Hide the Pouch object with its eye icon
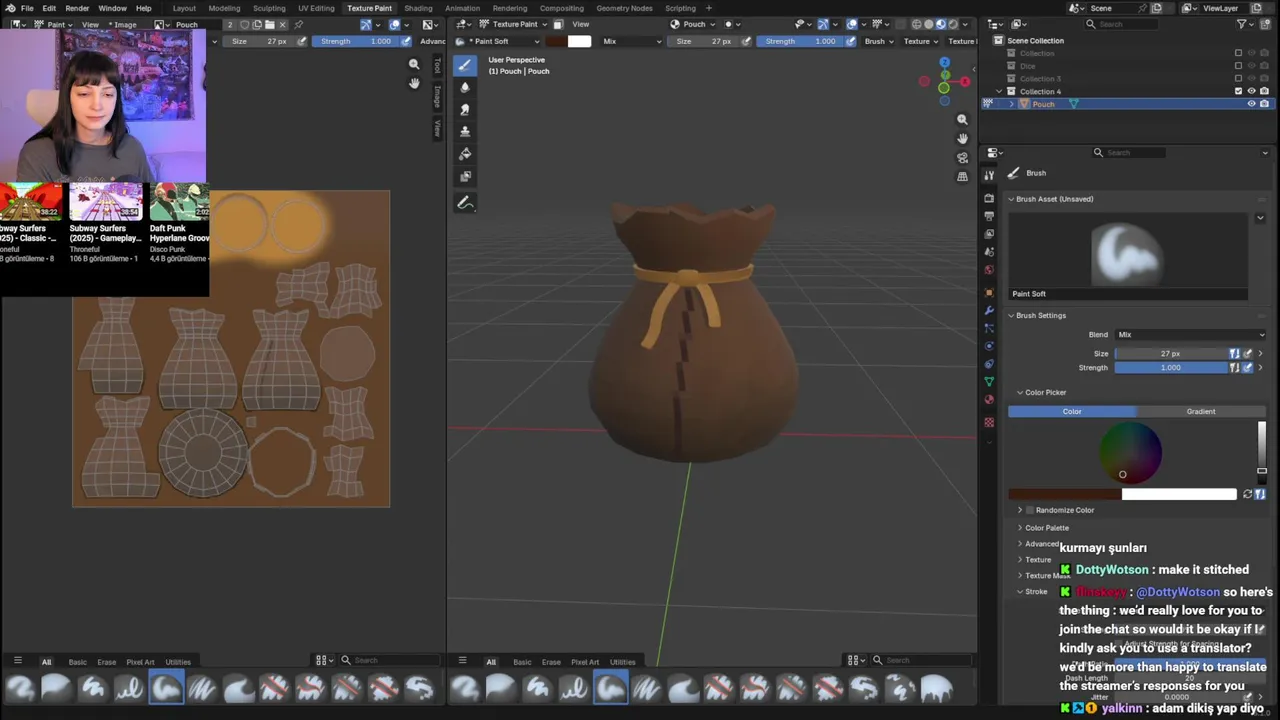This screenshot has width=1280, height=720. tap(1251, 104)
